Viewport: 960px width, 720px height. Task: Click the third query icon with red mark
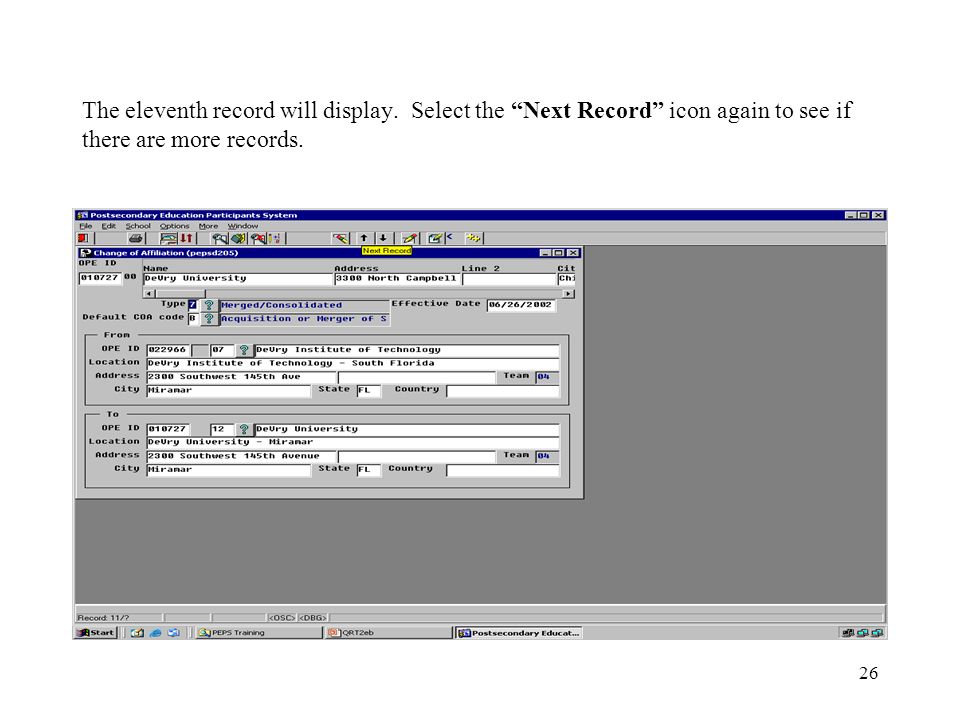(258, 238)
